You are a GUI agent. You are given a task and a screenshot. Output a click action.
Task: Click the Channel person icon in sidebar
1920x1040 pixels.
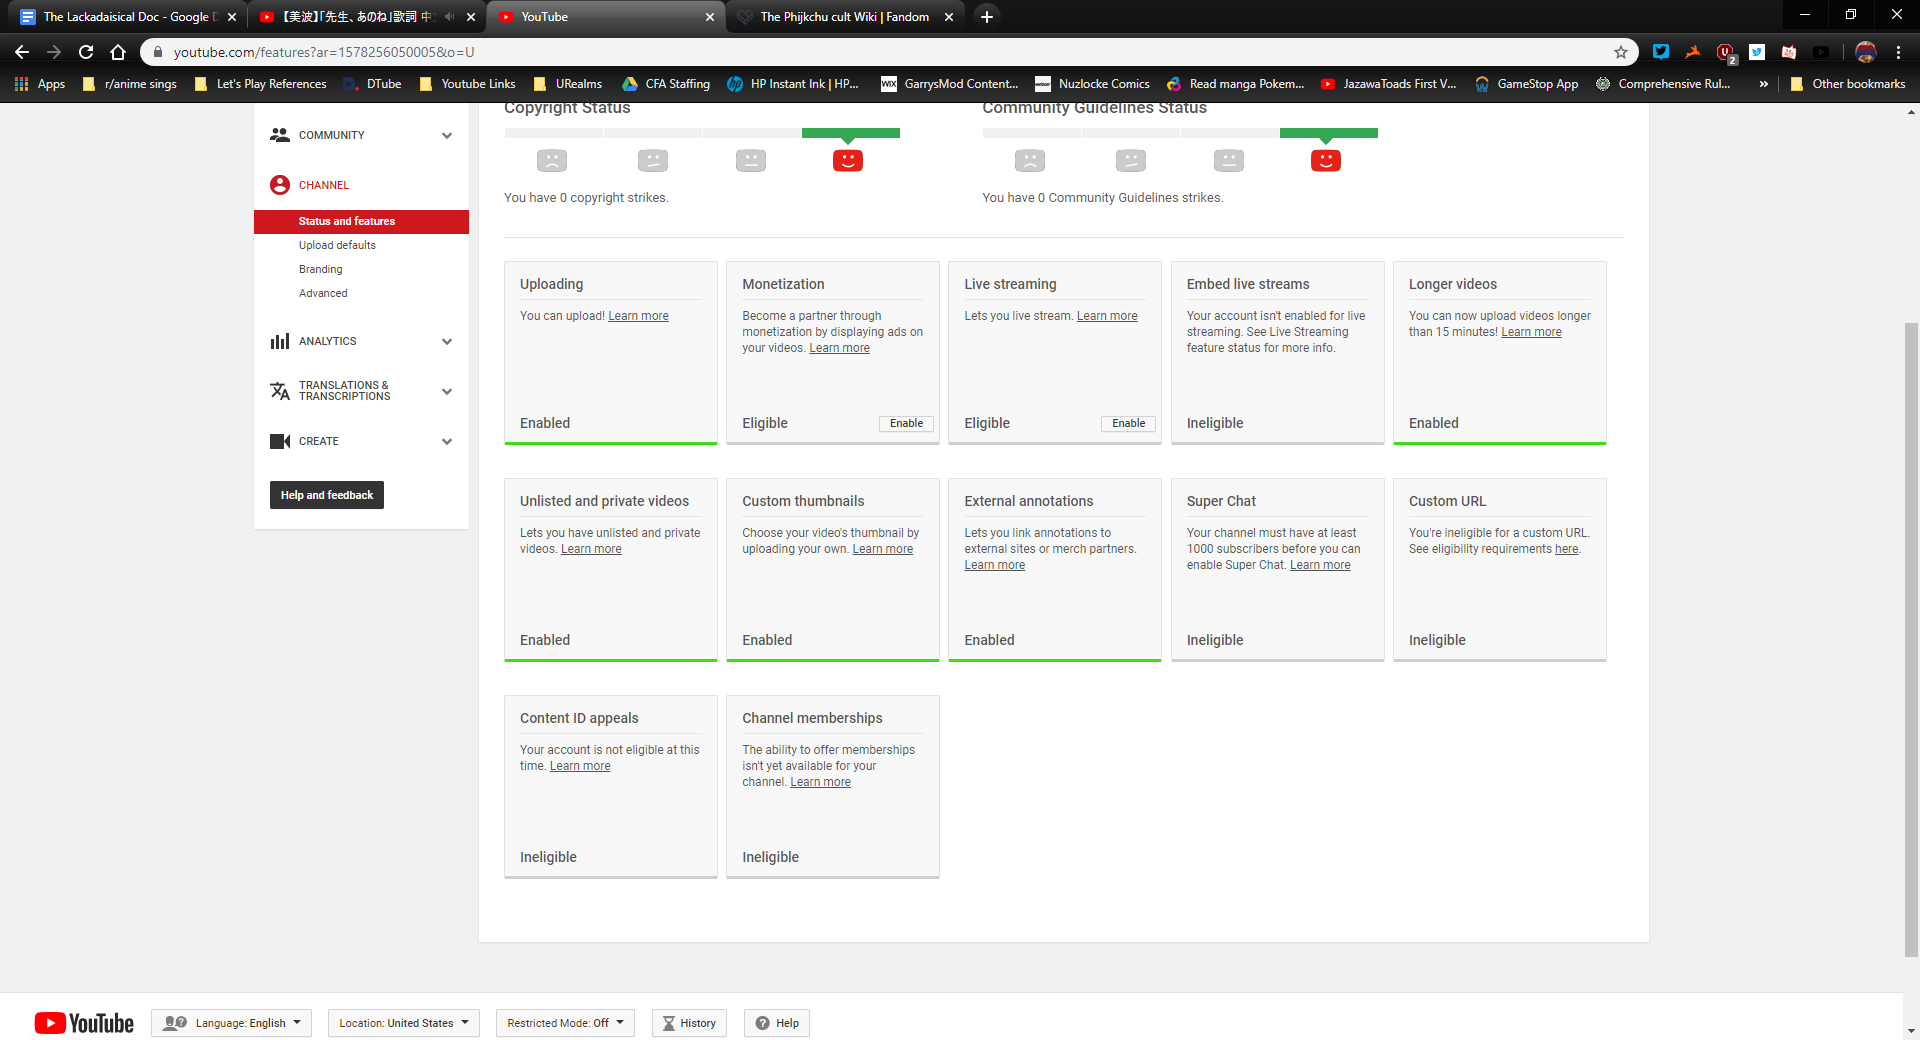pyautogui.click(x=280, y=185)
